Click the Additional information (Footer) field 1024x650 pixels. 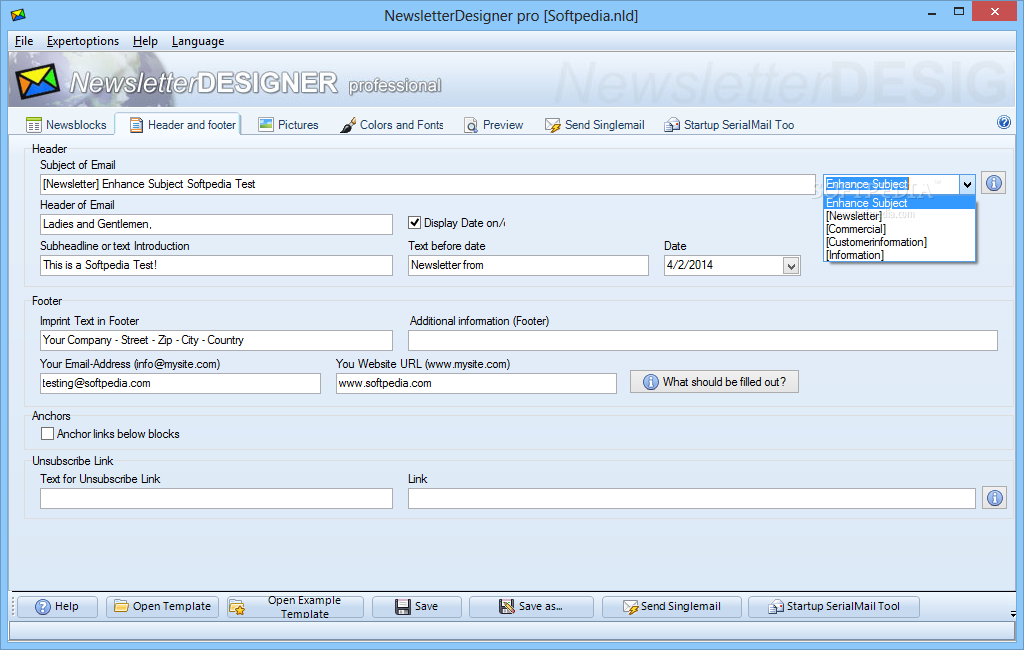[x=703, y=340]
